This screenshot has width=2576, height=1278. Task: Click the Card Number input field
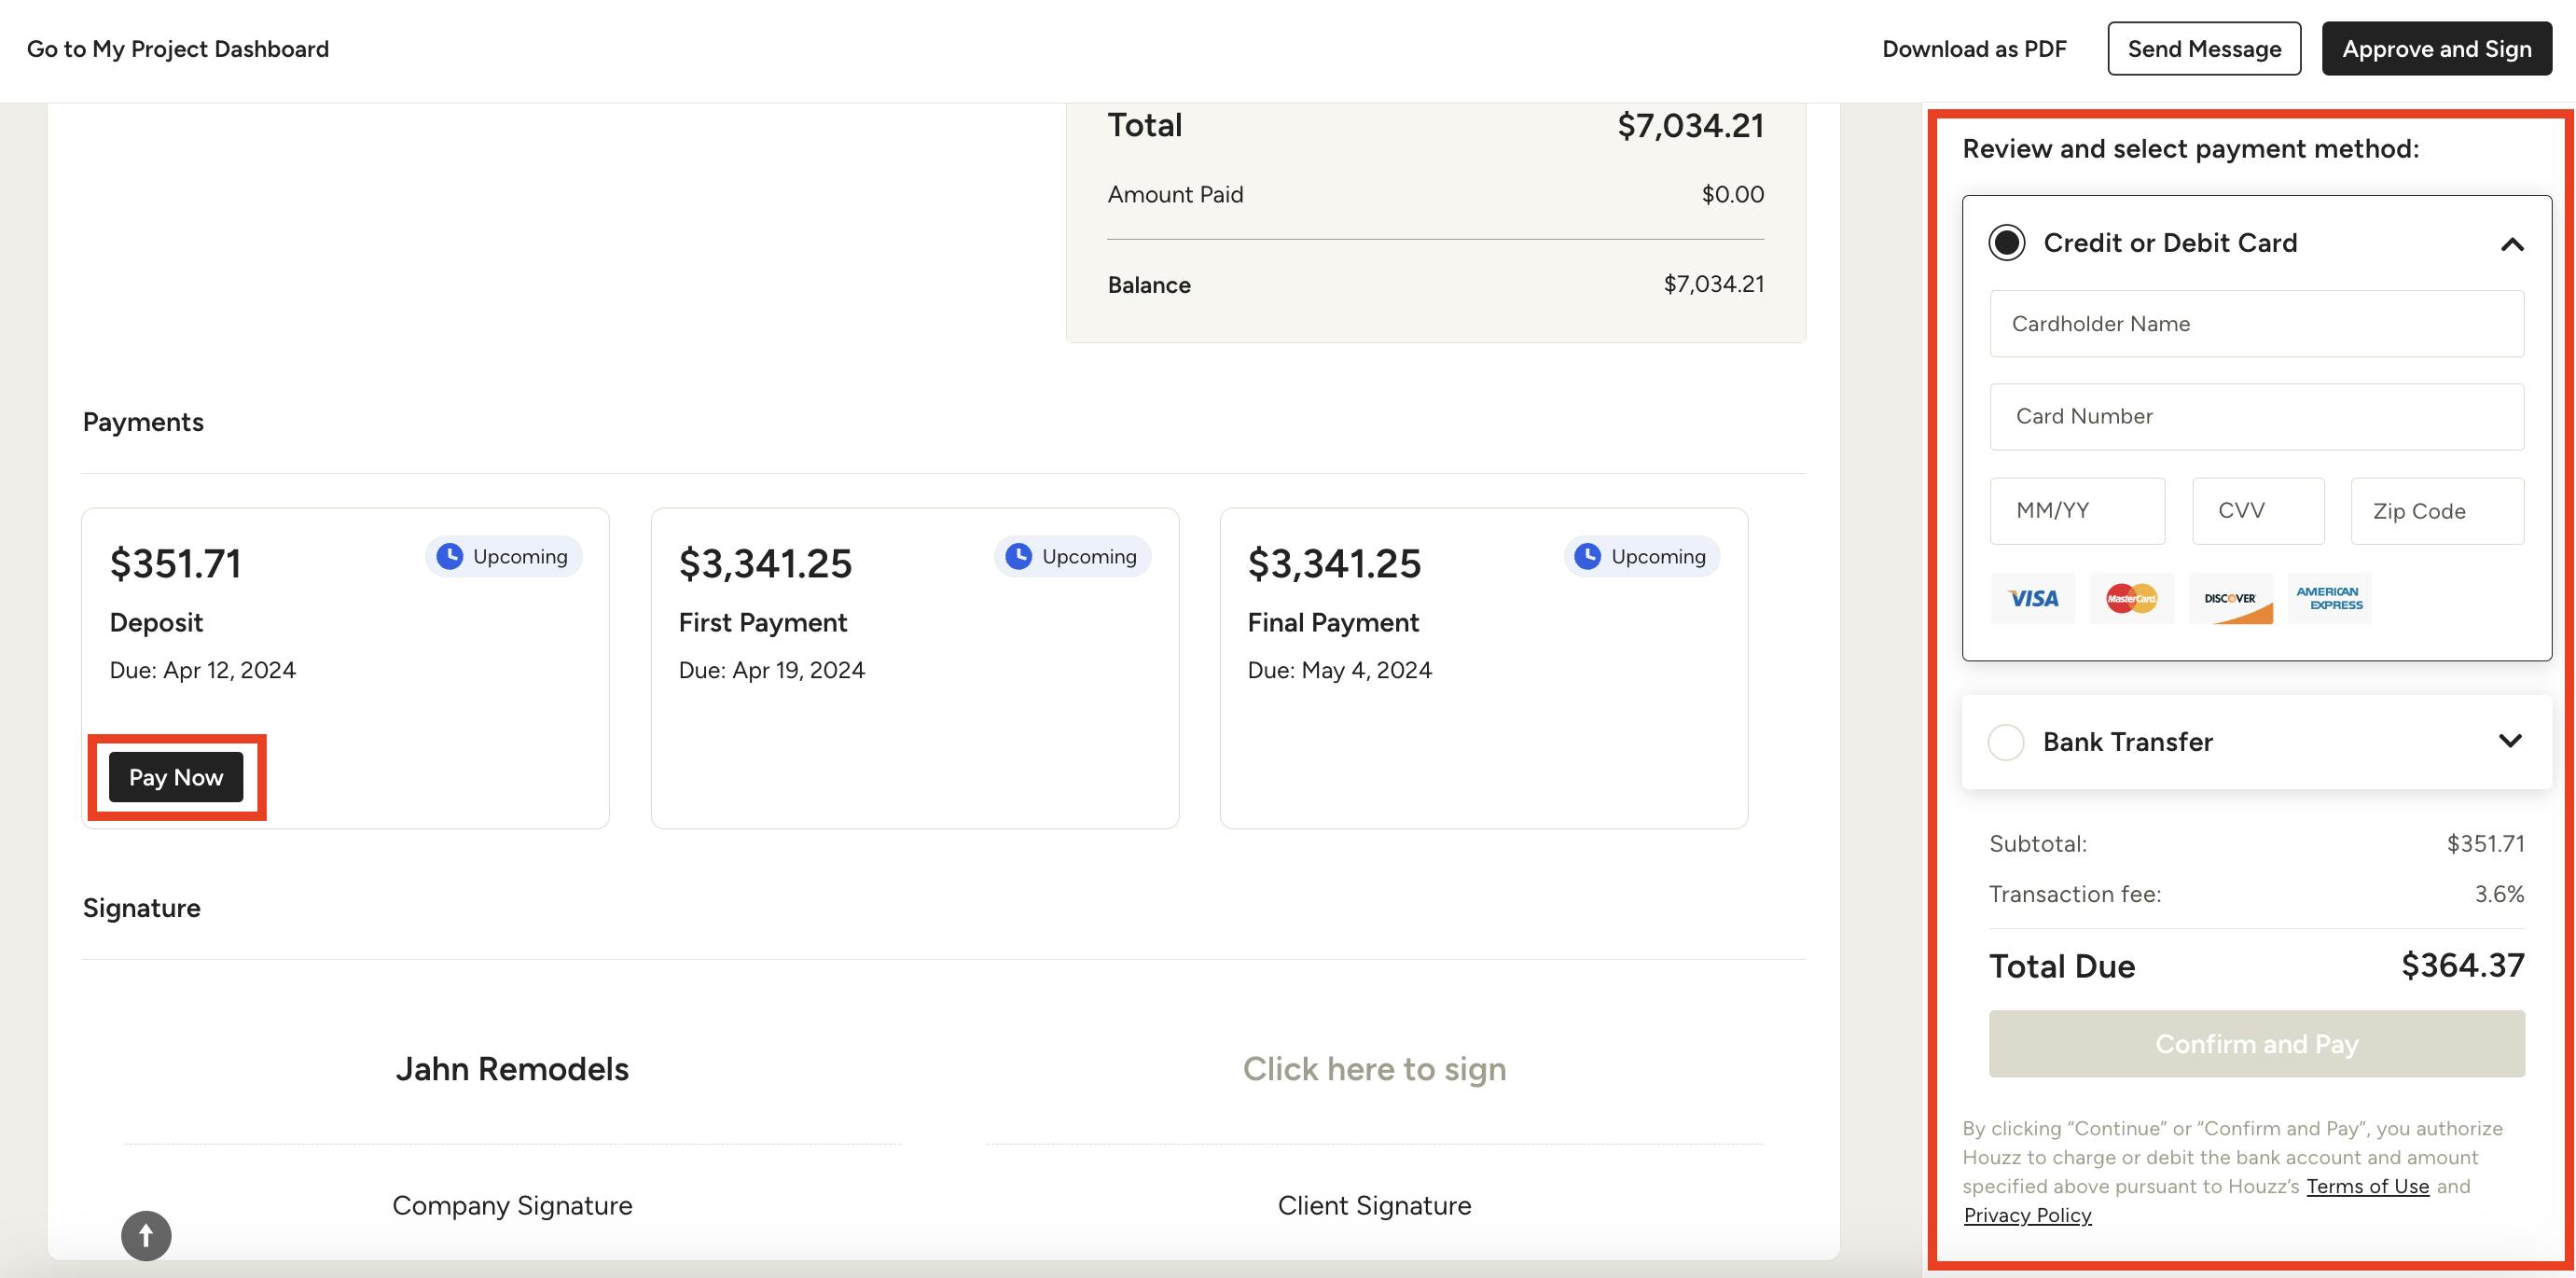click(2256, 416)
